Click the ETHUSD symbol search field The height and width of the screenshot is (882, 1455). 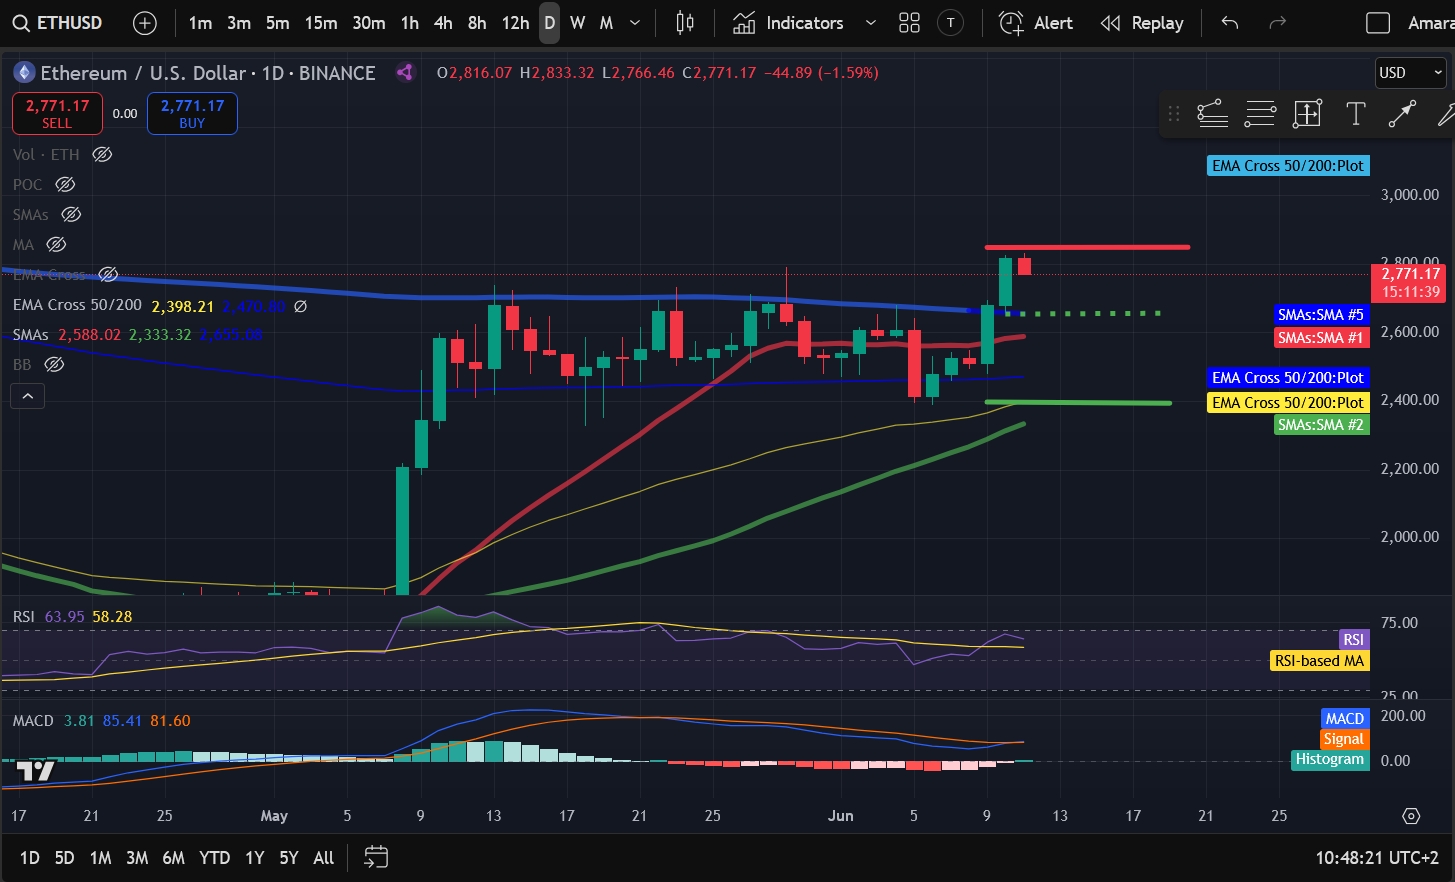58,22
